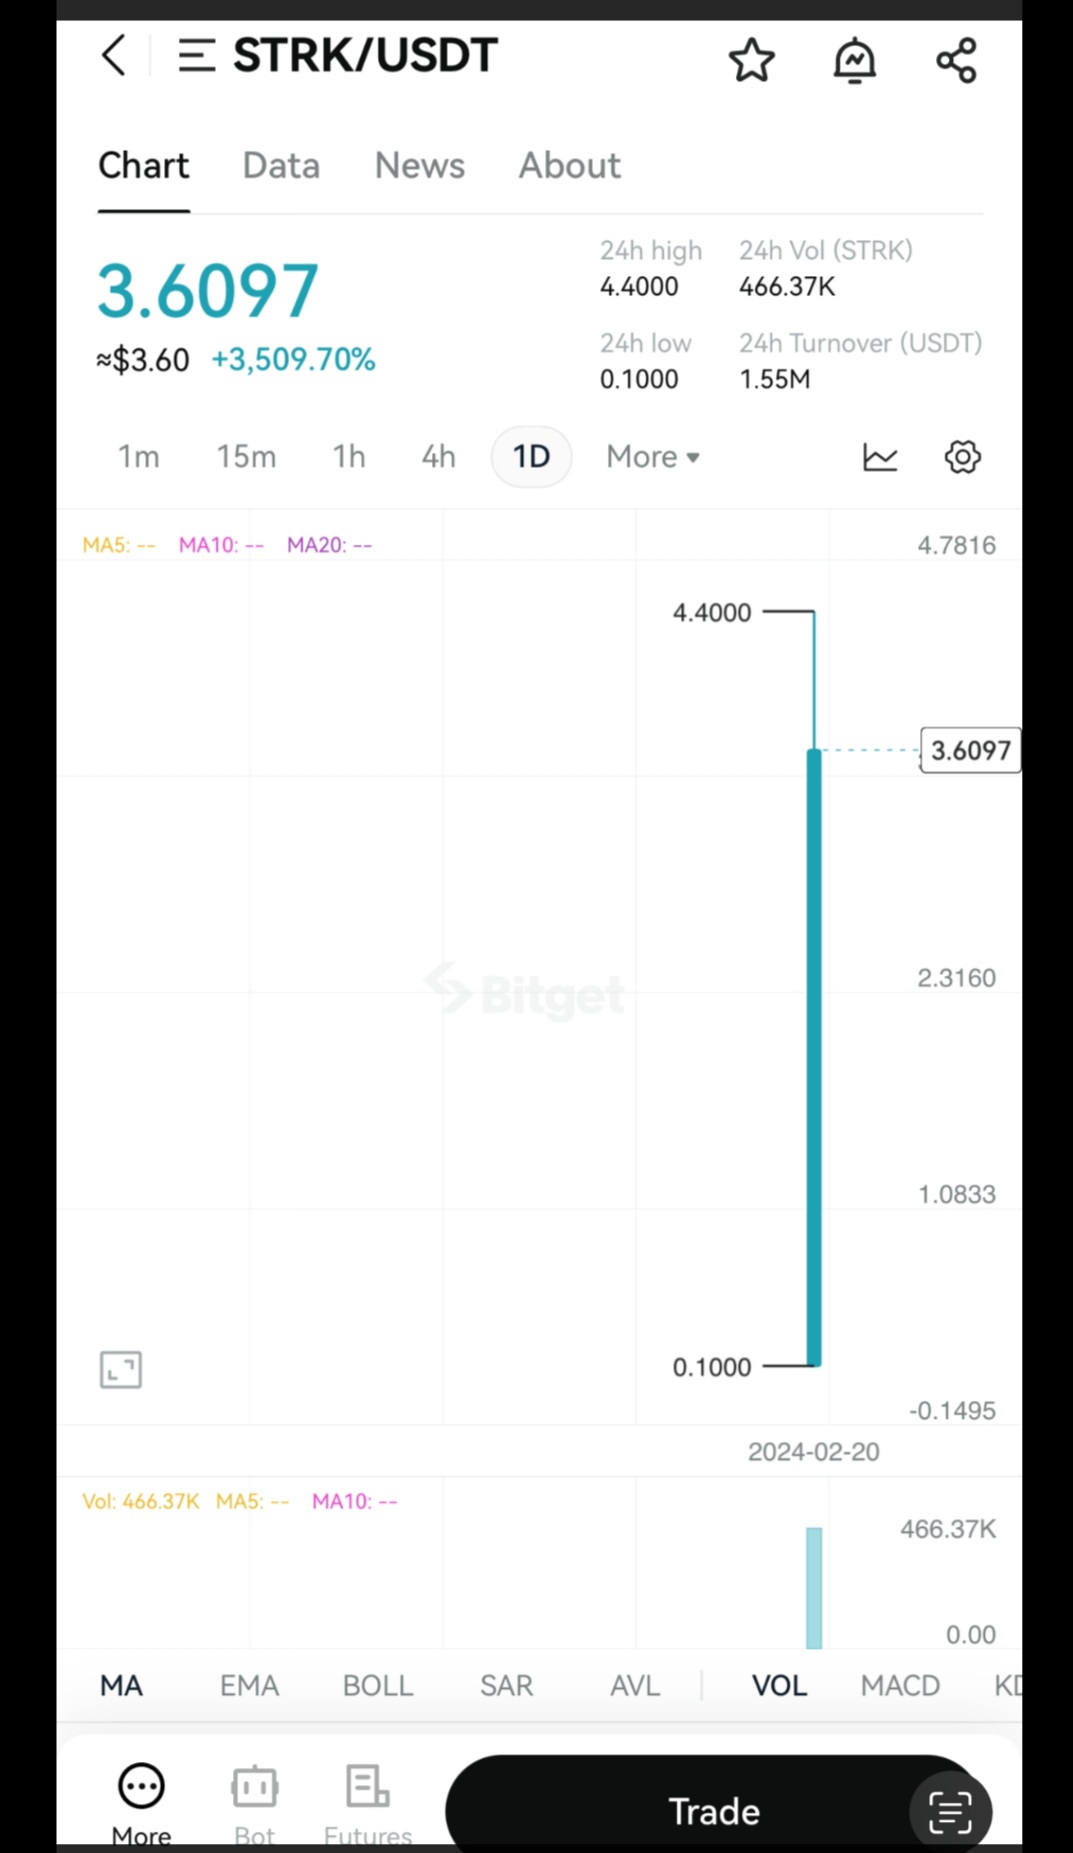
Task: Open the trading pair list menu icon
Action: tap(196, 56)
